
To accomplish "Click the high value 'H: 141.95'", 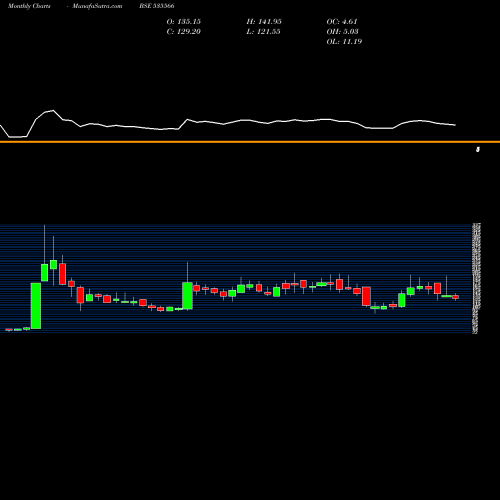I will 264,22.
